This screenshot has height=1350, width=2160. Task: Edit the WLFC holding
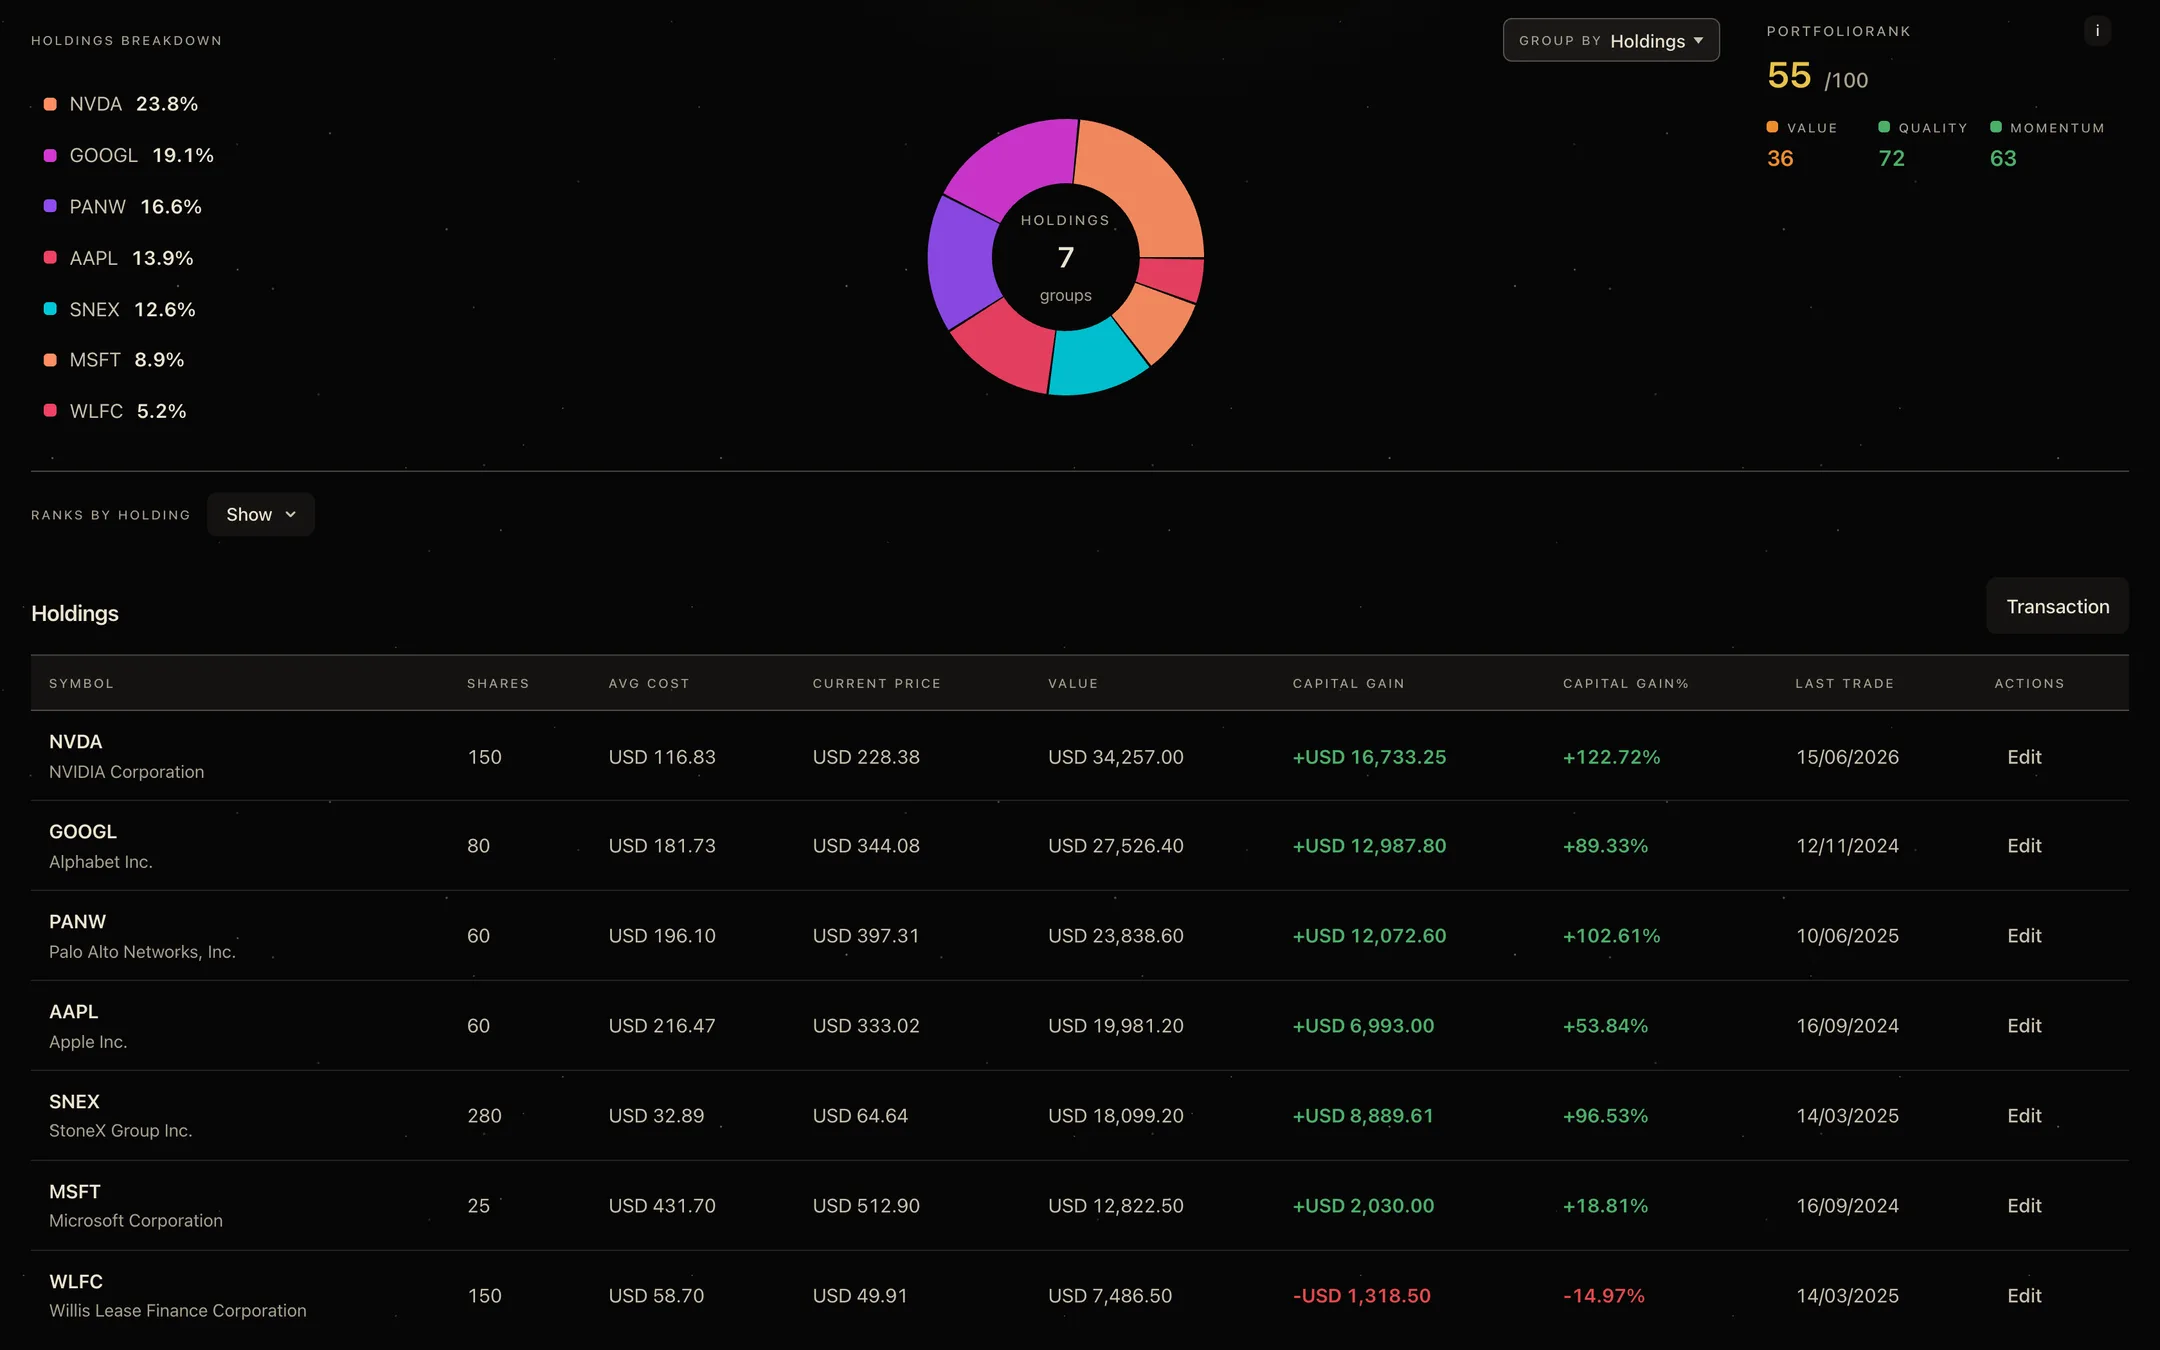[2024, 1296]
